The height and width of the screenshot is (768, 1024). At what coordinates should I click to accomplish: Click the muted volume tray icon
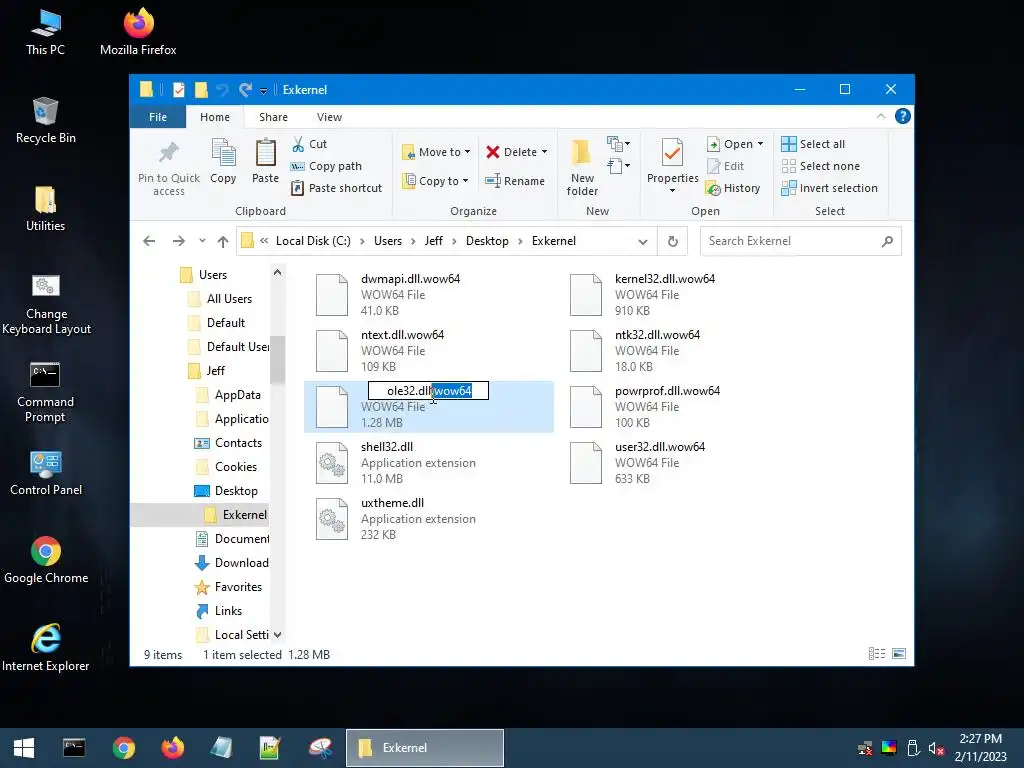coord(936,748)
